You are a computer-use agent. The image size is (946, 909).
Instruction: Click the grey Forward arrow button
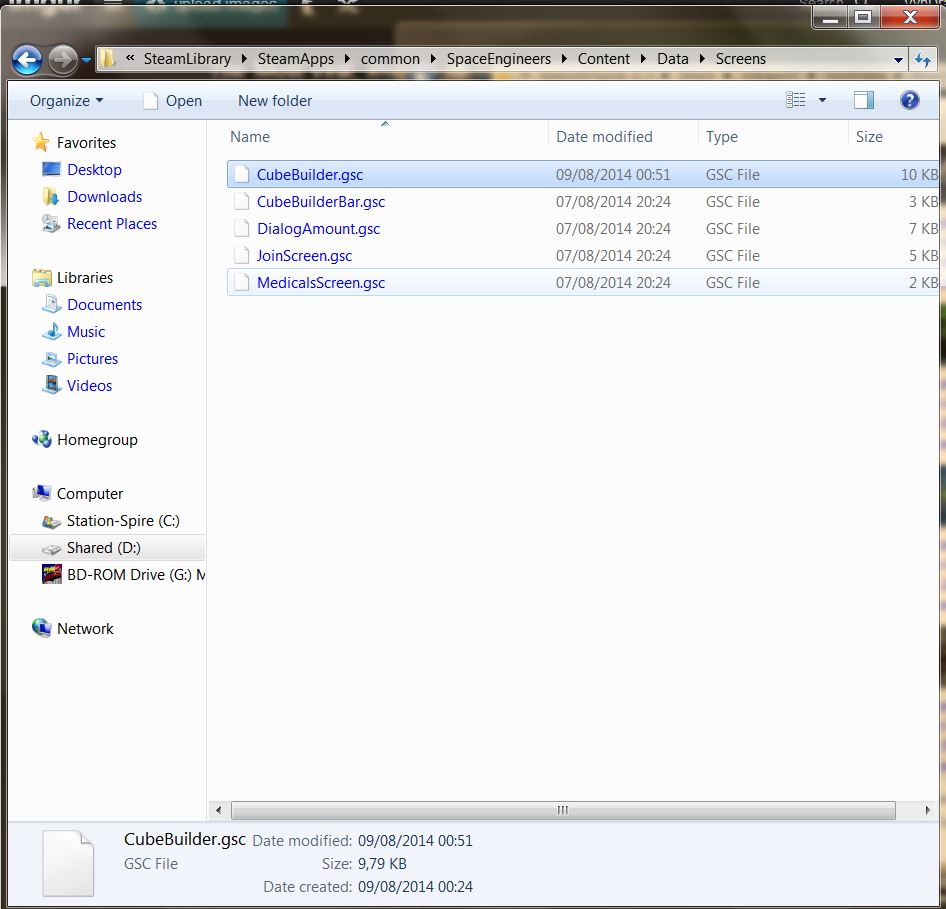pos(63,60)
